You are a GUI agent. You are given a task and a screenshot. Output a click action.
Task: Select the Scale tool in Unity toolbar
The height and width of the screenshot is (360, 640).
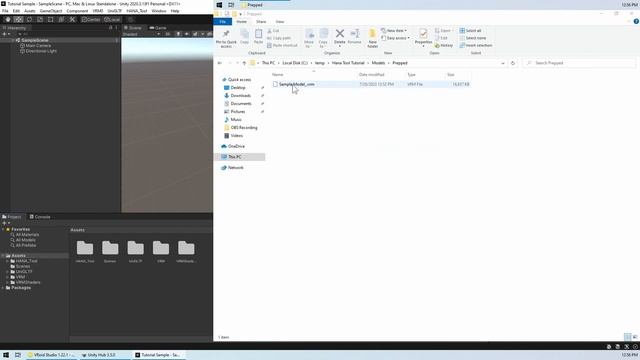[40, 20]
